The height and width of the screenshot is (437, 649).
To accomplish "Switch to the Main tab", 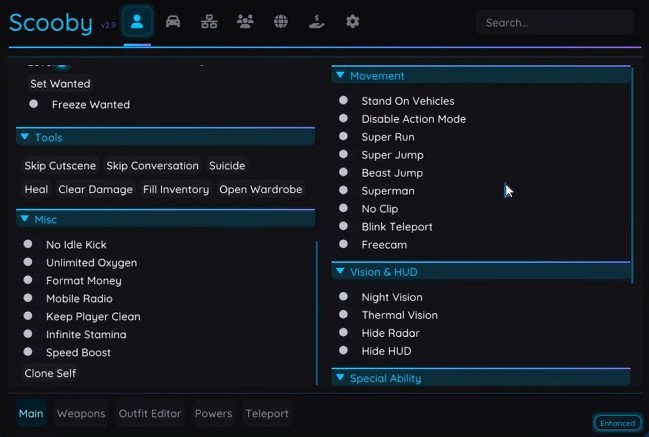I will [31, 413].
